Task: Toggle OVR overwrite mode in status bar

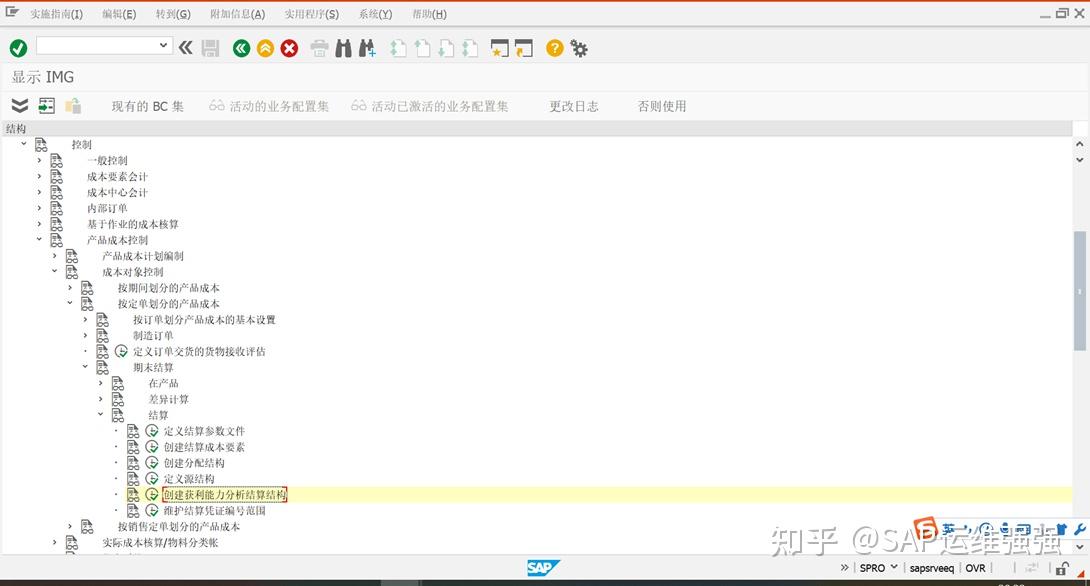Action: point(975,567)
